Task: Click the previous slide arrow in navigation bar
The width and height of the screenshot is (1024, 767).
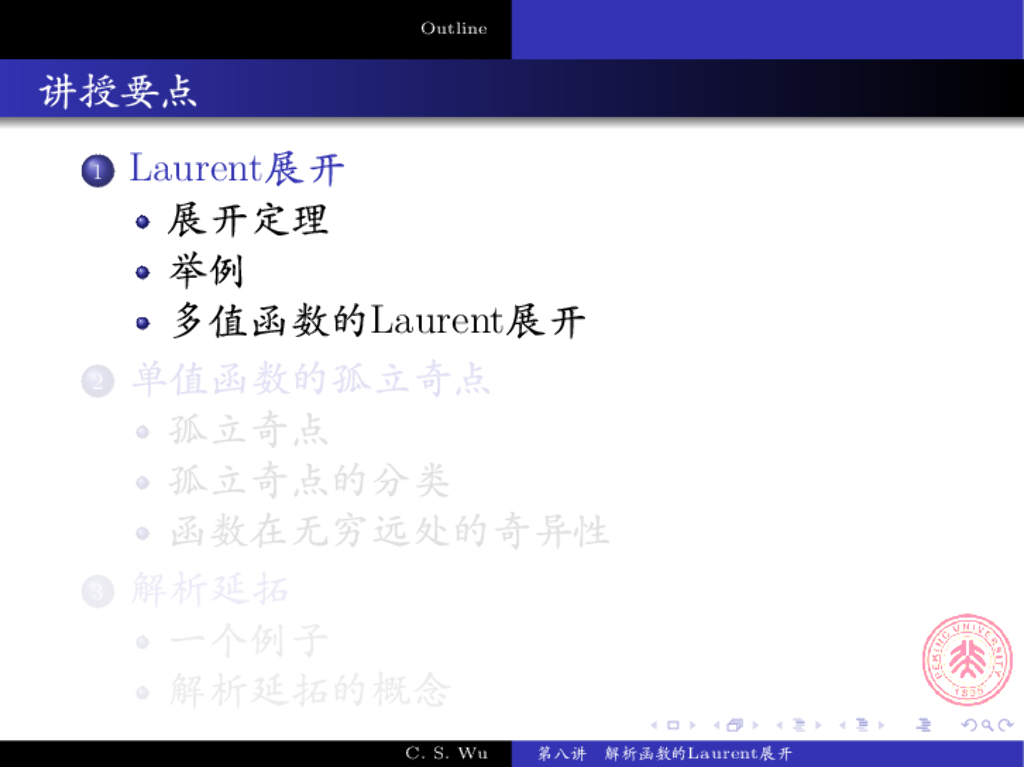Action: (655, 725)
